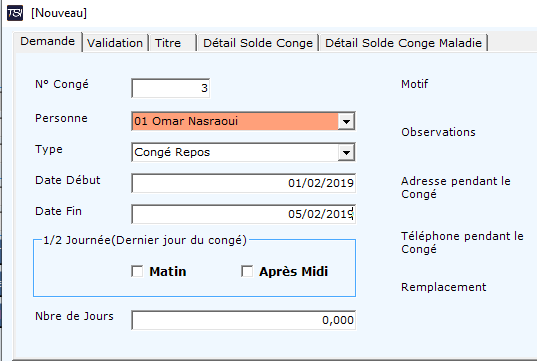Click the Observations label
This screenshot has width=537, height=361.
tap(438, 132)
